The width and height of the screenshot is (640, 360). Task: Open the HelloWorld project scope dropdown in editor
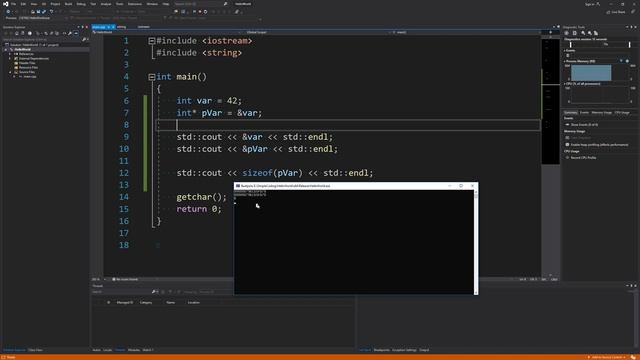166,32
